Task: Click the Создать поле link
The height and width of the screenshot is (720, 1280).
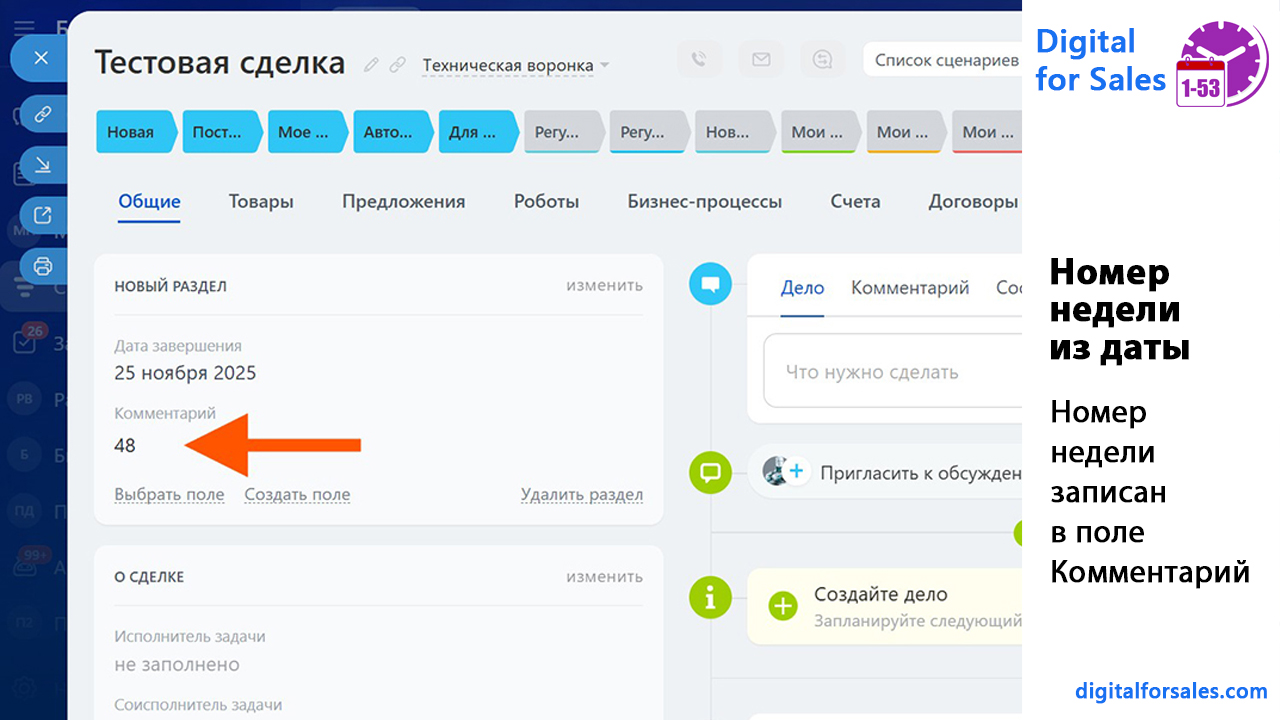Action: pos(297,494)
